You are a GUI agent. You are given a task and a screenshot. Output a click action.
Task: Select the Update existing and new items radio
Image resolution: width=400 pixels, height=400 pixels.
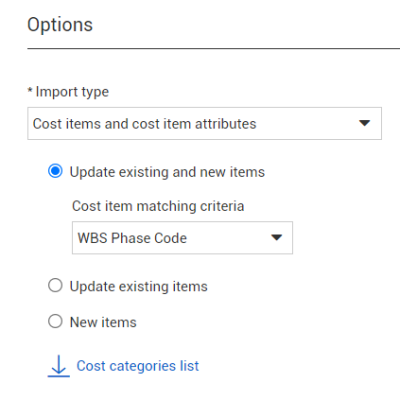[x=55, y=171]
